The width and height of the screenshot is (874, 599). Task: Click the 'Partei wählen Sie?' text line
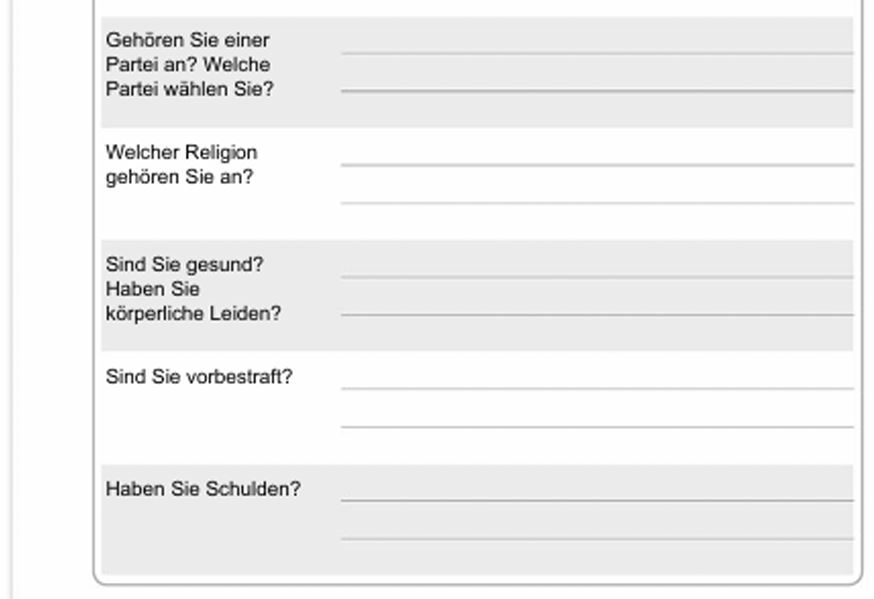[x=189, y=89]
